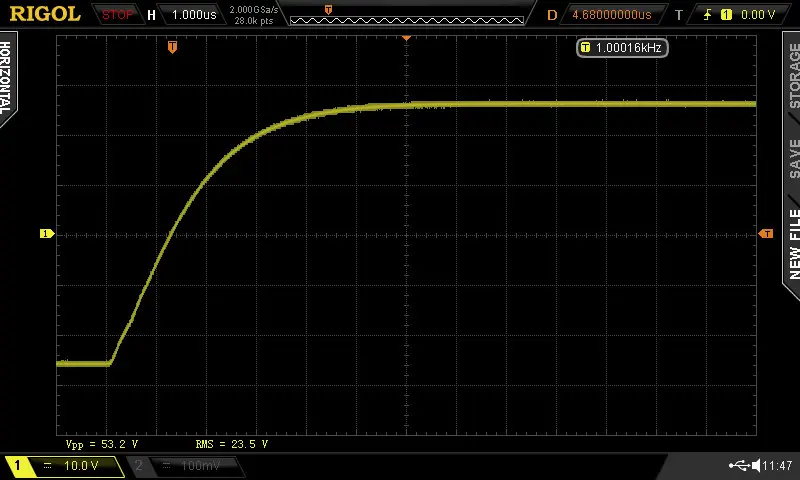The width and height of the screenshot is (800, 480).
Task: Click the 2.000GSa/s sample rate readout
Action: coord(254,10)
